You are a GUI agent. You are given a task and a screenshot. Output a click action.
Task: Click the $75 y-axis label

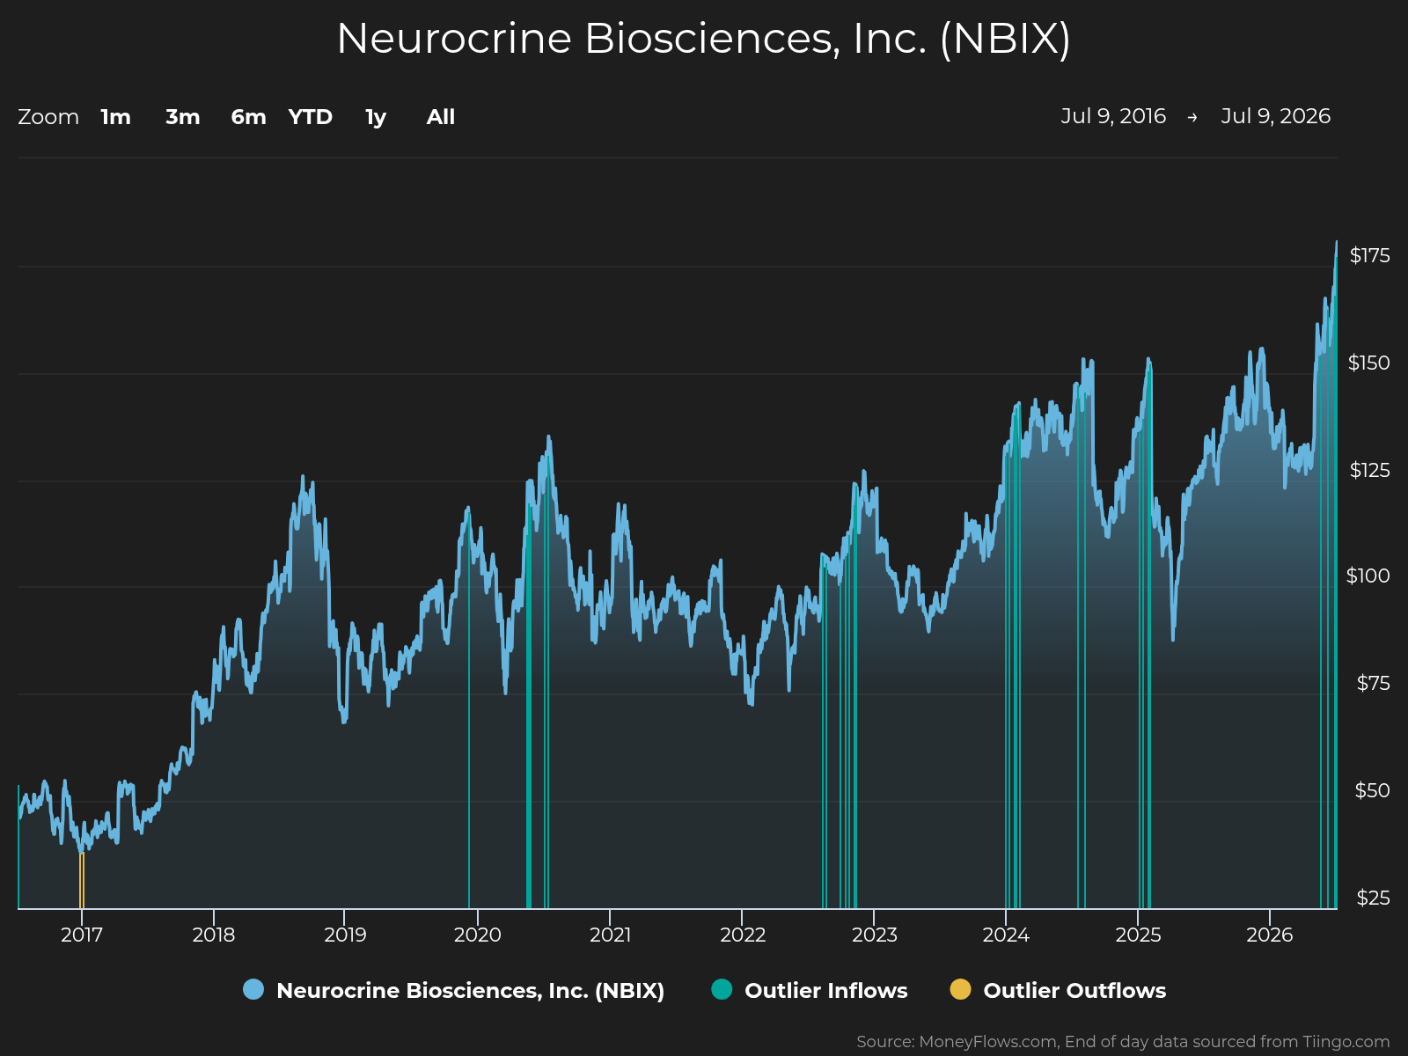1373,684
